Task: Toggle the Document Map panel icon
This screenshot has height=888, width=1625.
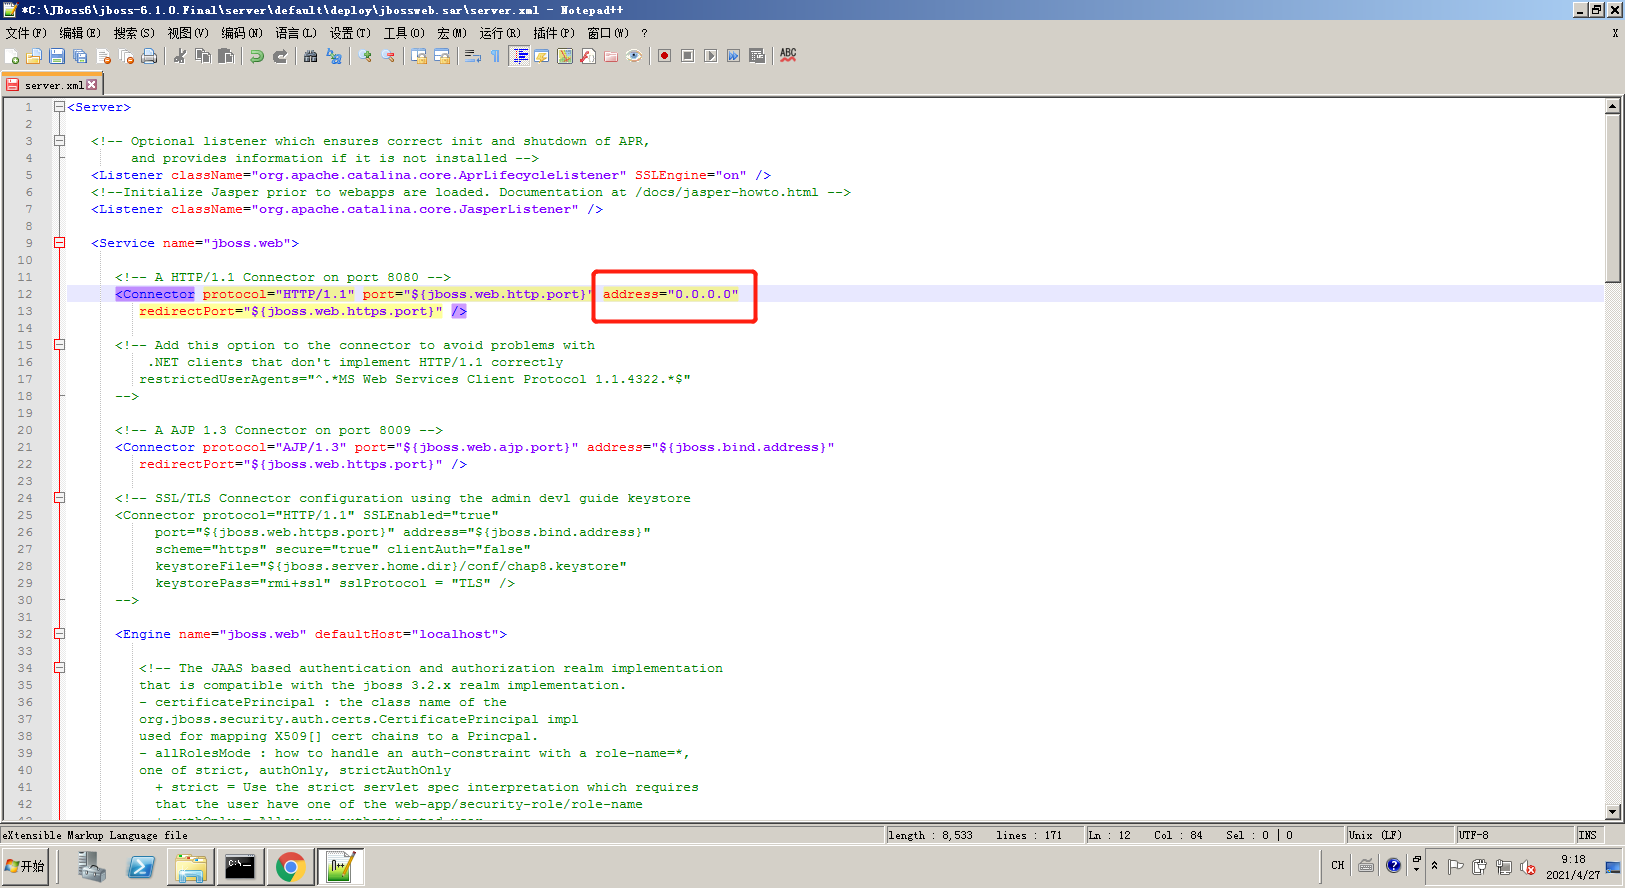Action: pyautogui.click(x=565, y=56)
